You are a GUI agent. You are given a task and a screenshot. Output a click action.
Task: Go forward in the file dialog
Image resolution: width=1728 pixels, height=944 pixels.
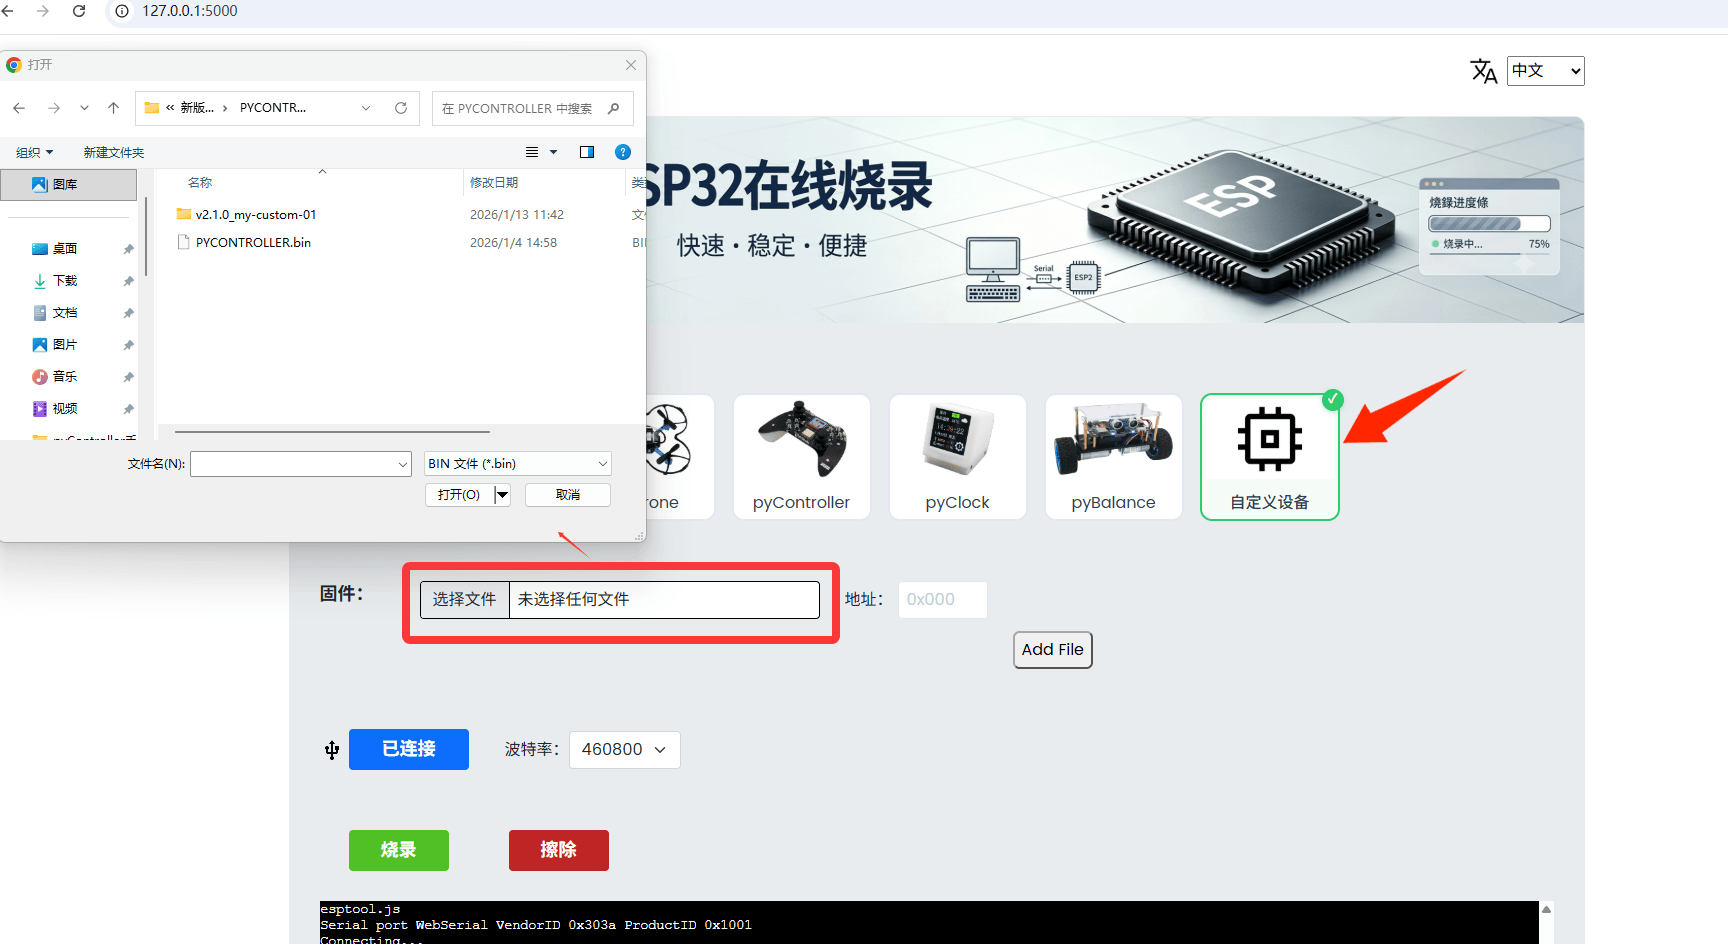[x=54, y=108]
